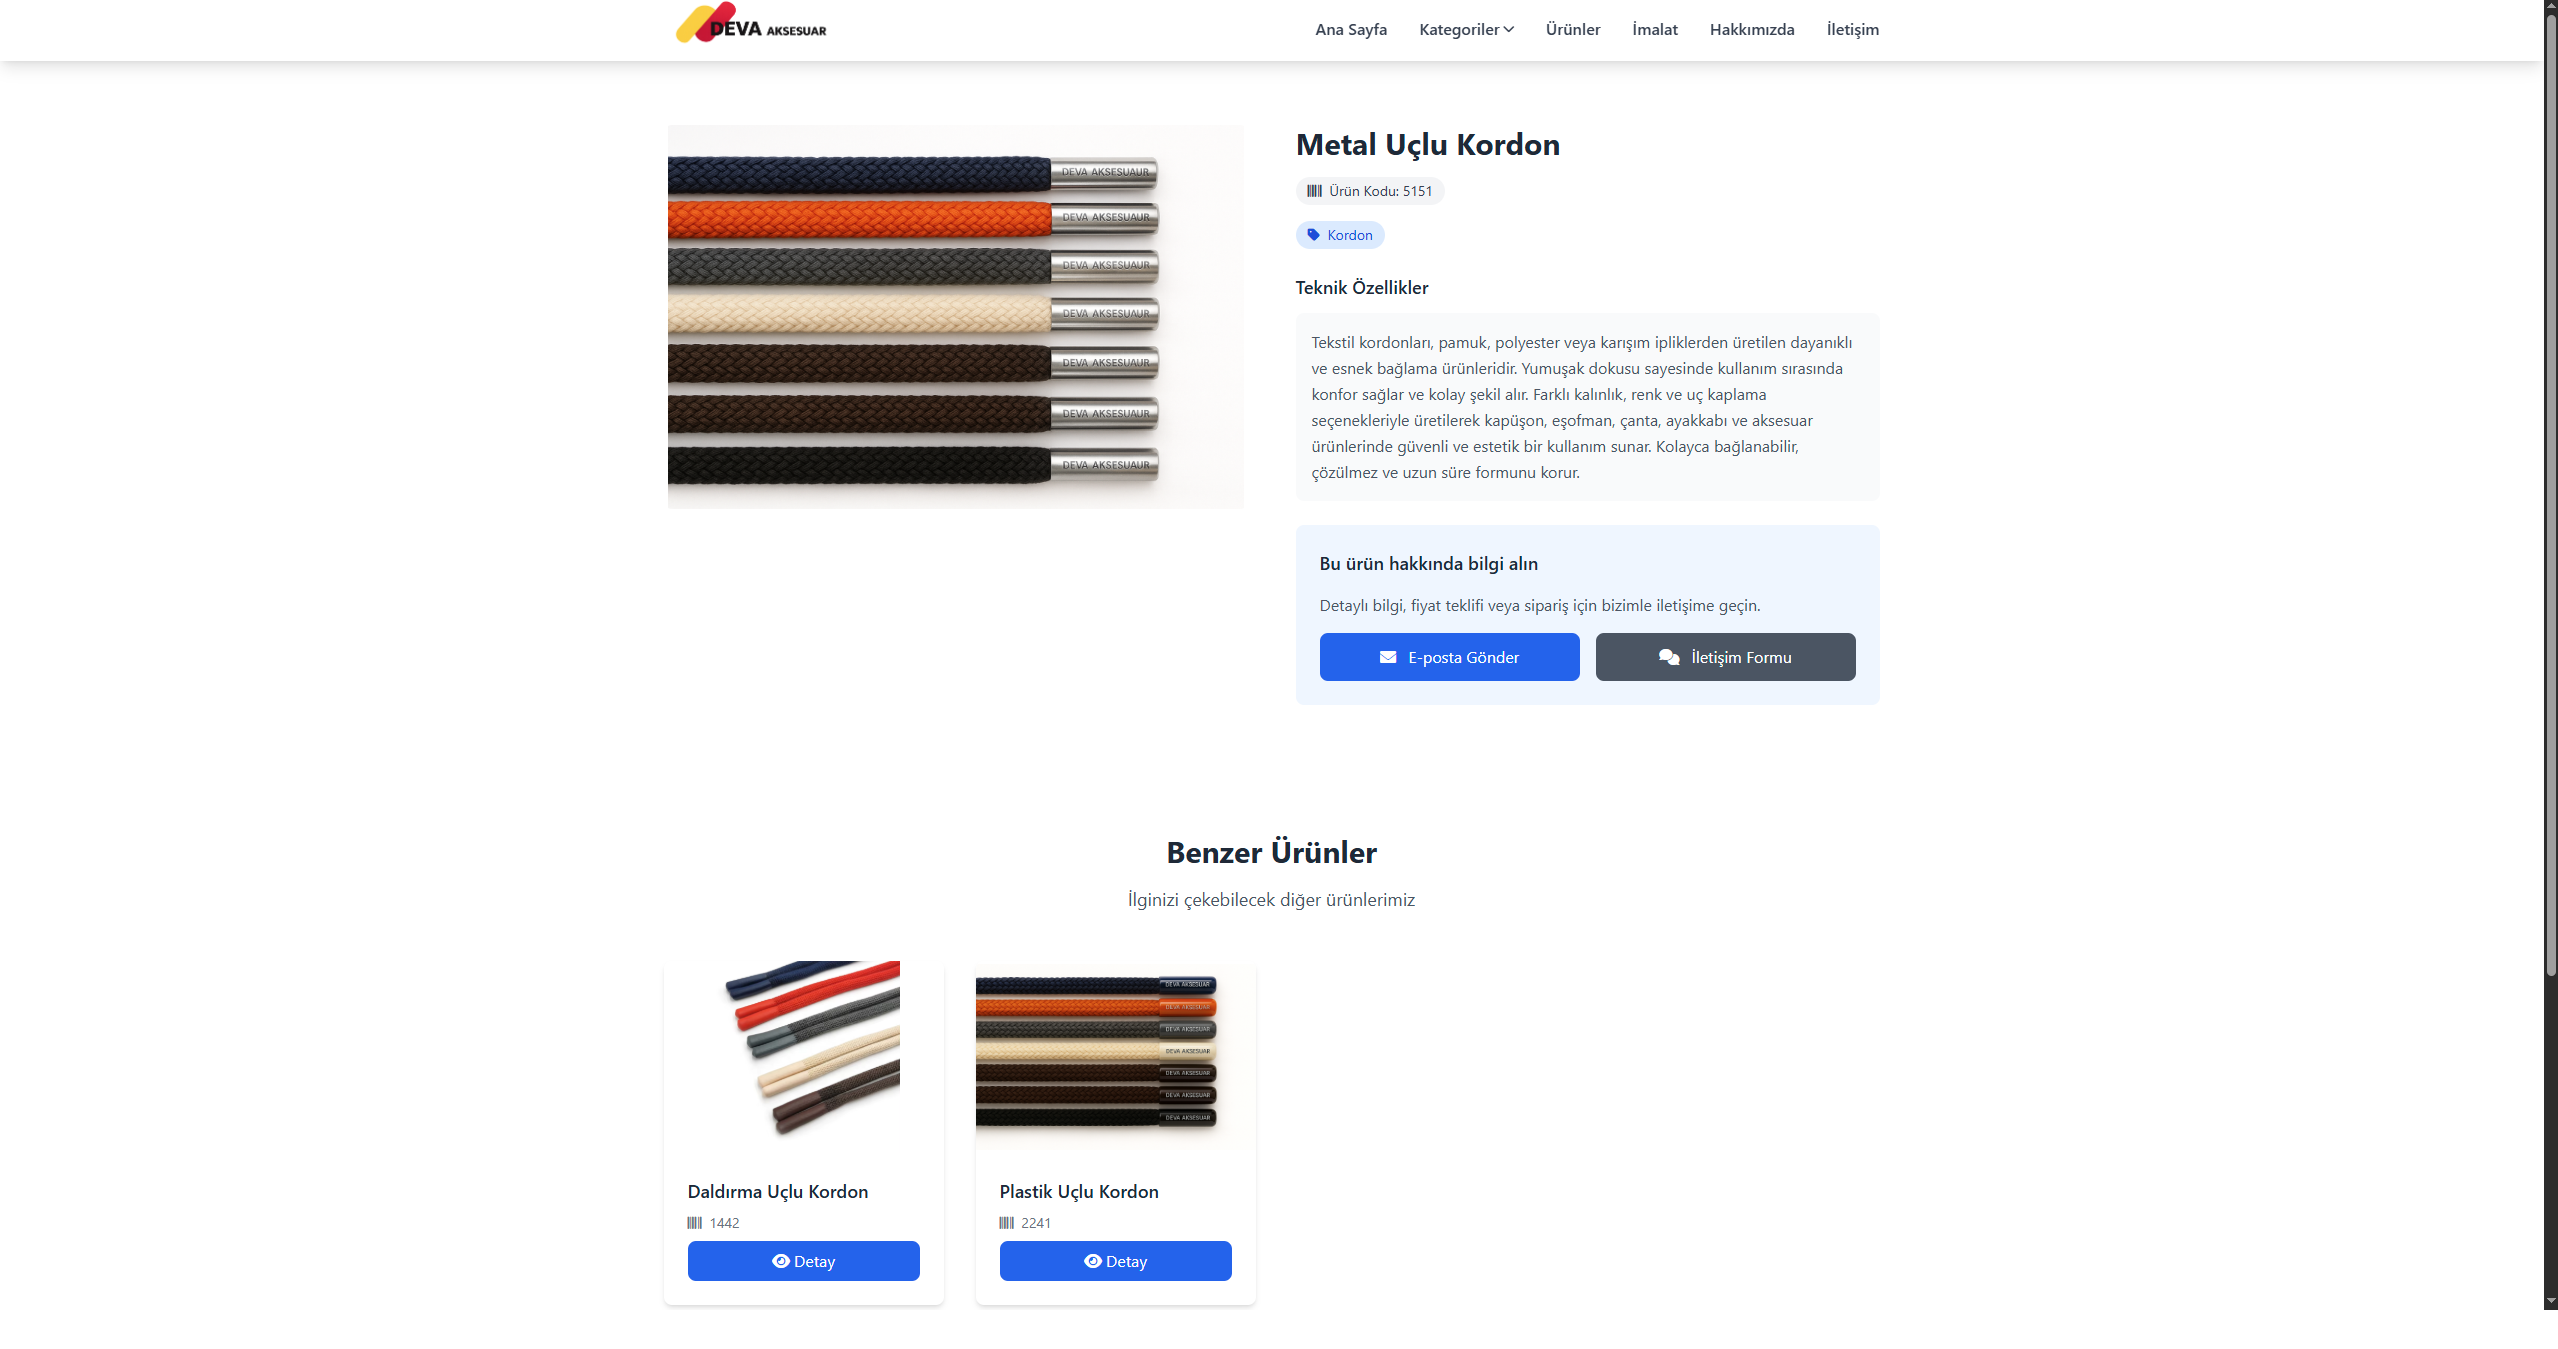This screenshot has height=1349, width=2558.
Task: Click the envelope icon on E-posta Gönder
Action: (x=1388, y=657)
